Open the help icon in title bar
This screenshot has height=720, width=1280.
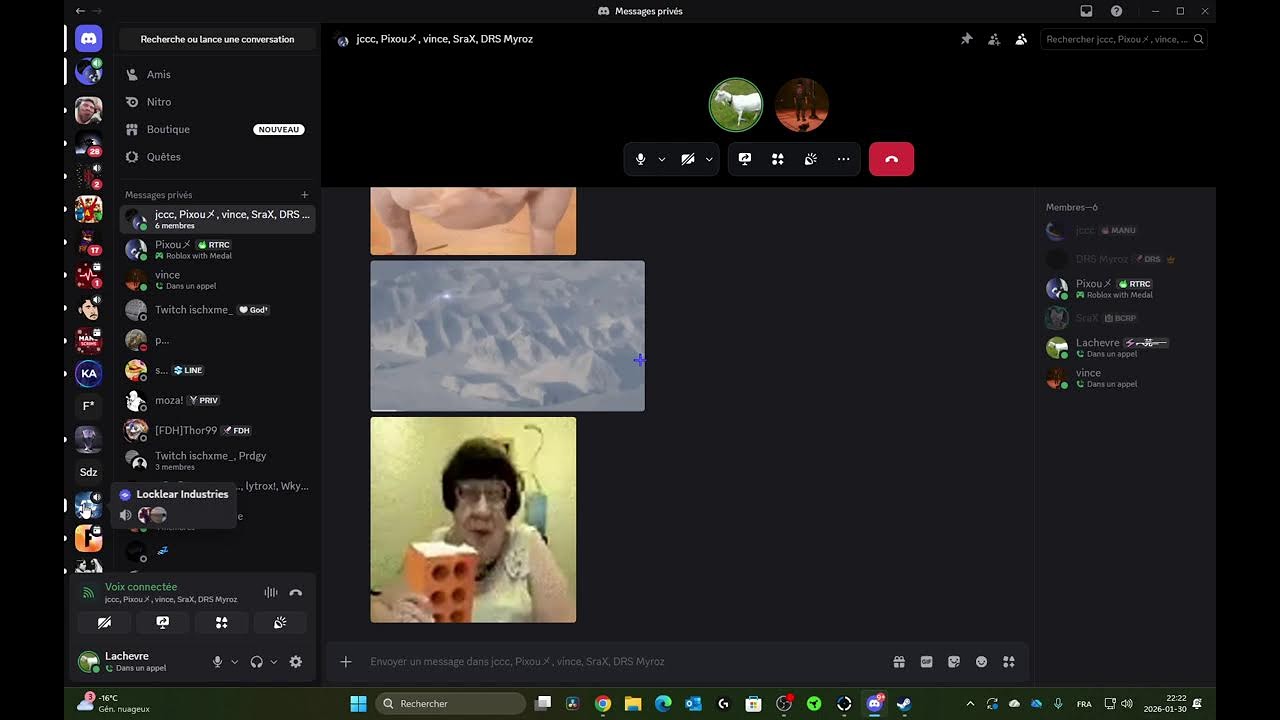point(1116,11)
